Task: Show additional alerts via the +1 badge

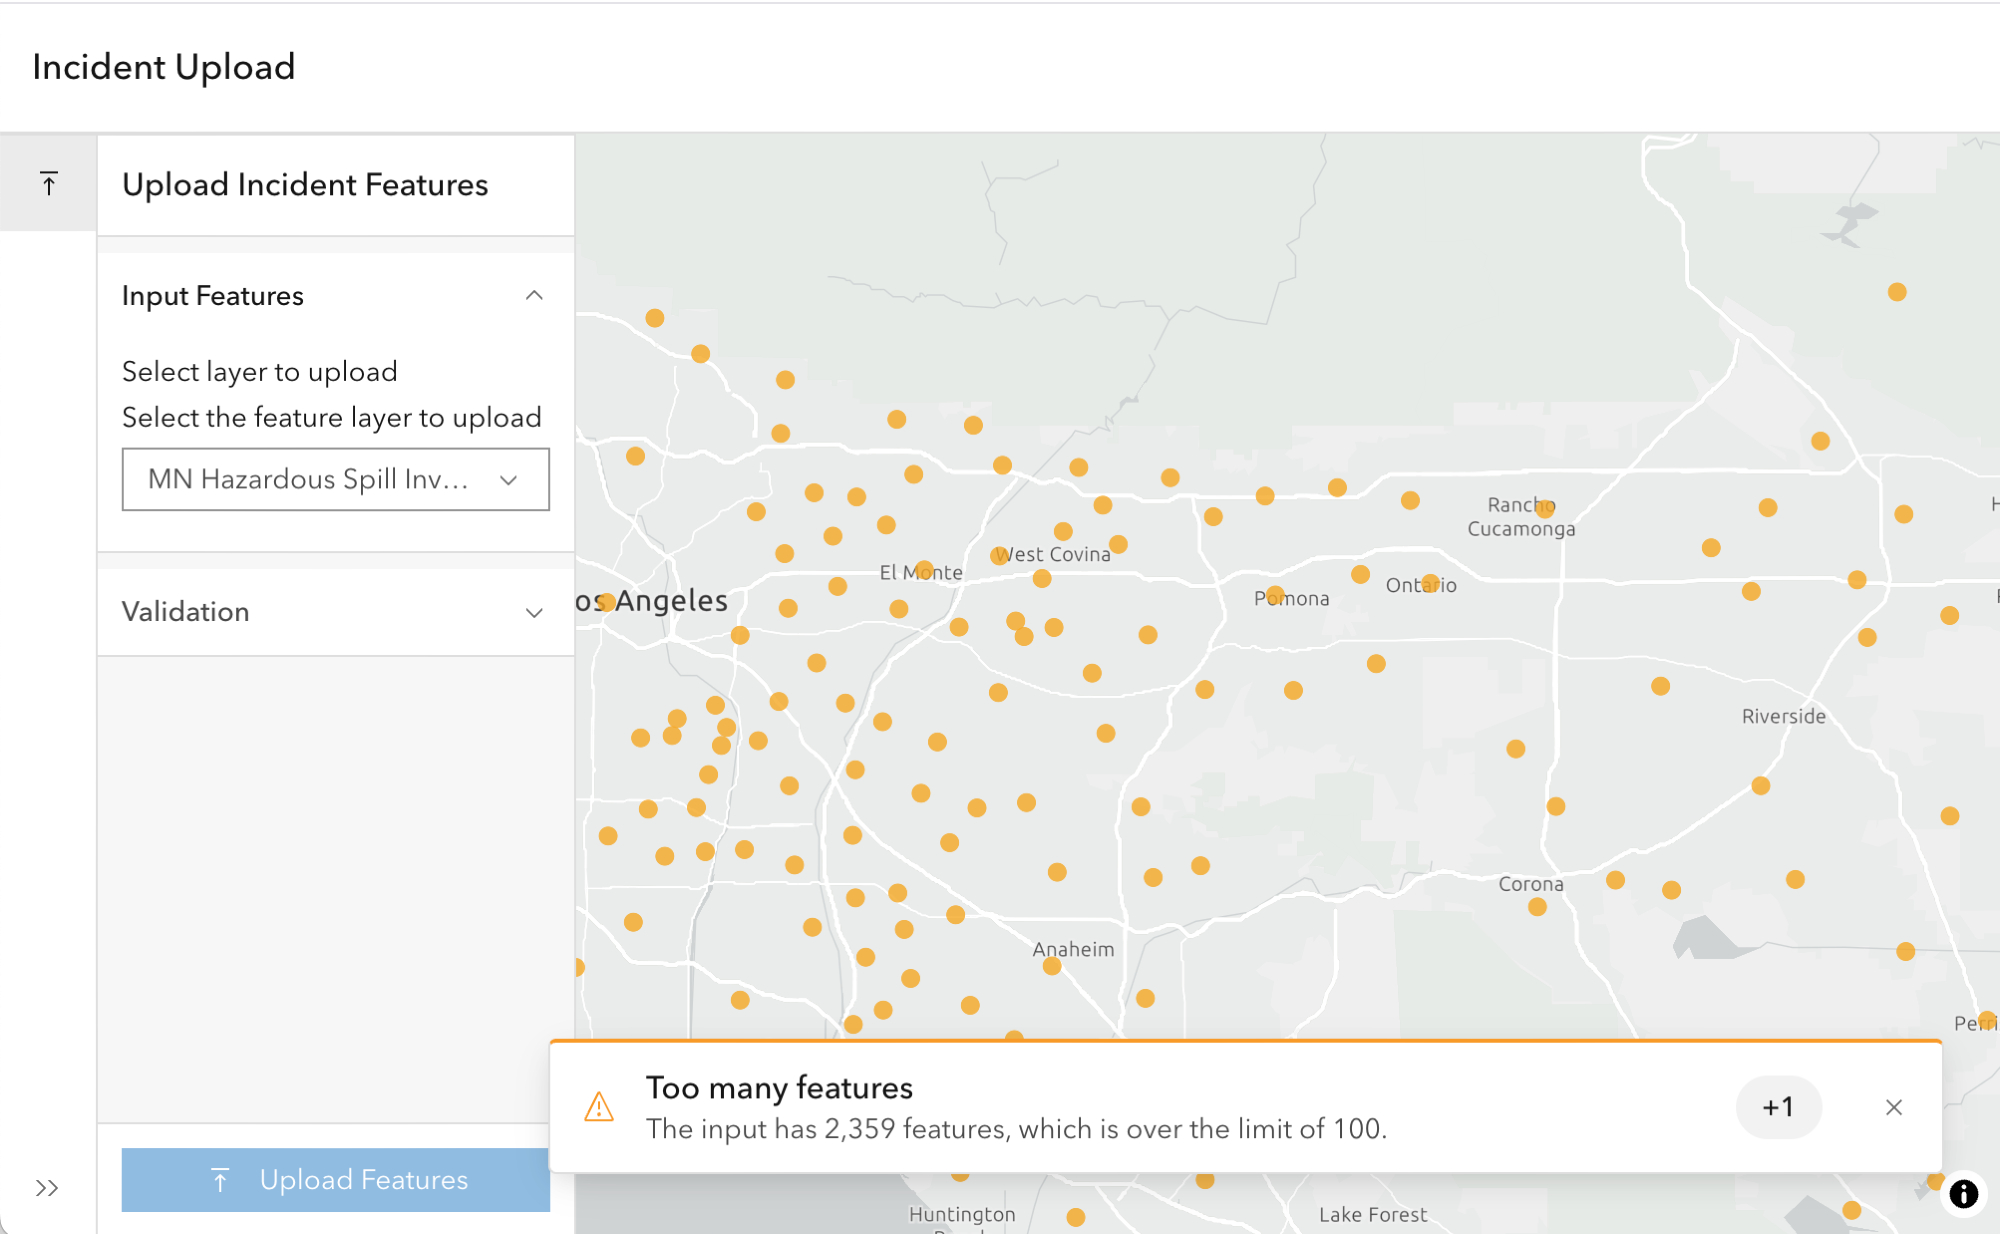Action: pyautogui.click(x=1778, y=1107)
